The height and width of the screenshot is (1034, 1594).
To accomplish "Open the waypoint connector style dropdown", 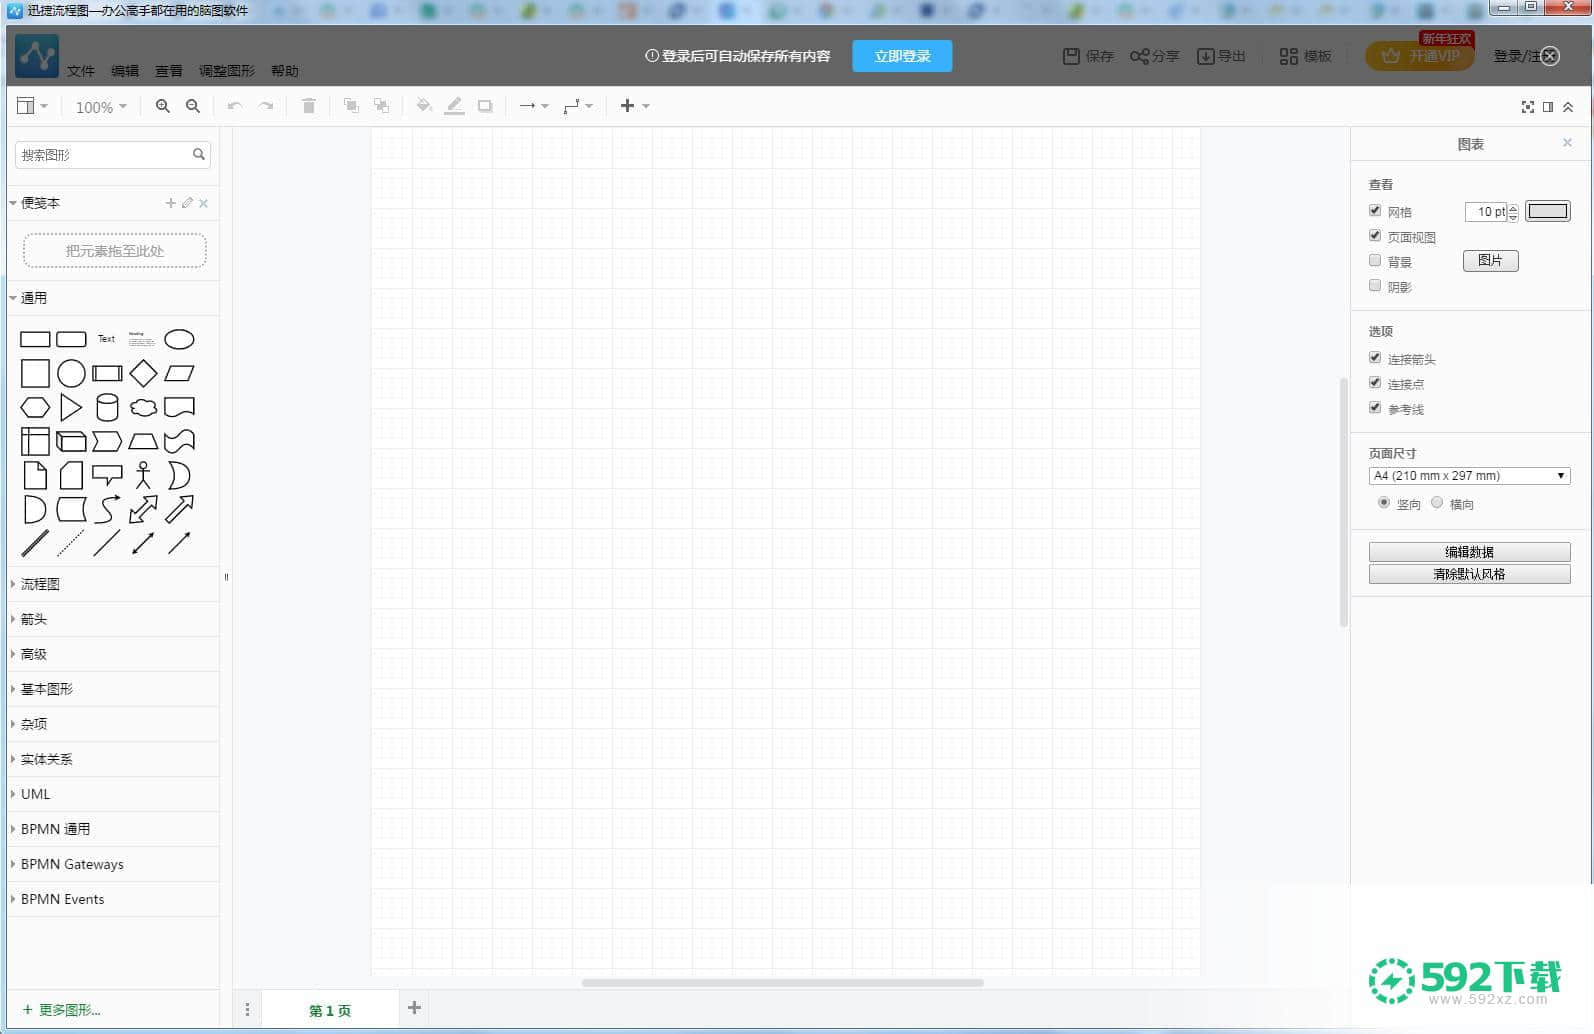I will 578,106.
